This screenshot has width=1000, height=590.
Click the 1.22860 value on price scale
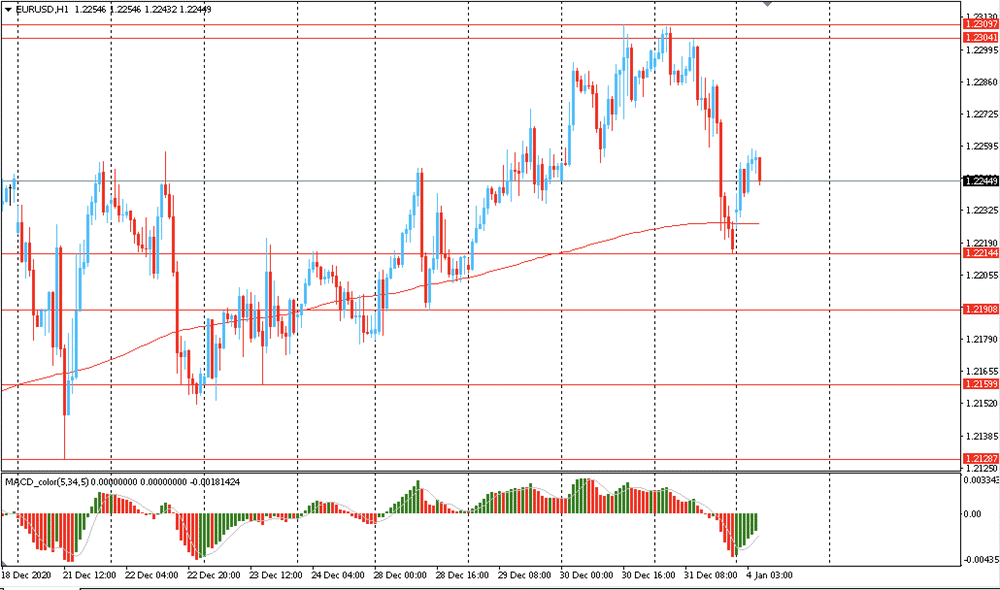tap(982, 82)
